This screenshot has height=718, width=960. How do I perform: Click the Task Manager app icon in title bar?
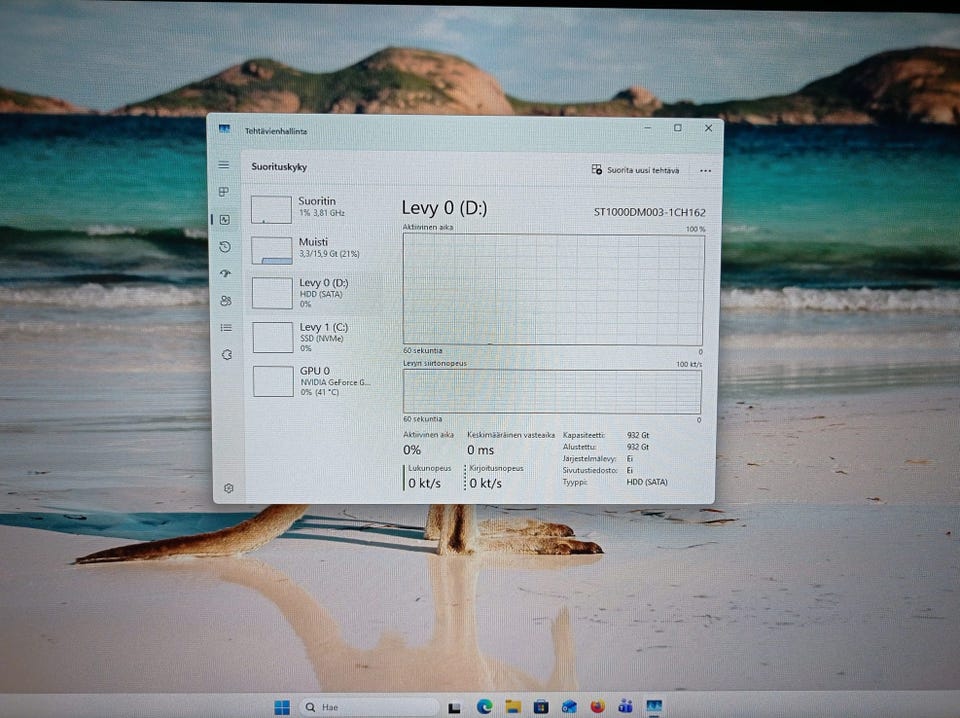[224, 129]
